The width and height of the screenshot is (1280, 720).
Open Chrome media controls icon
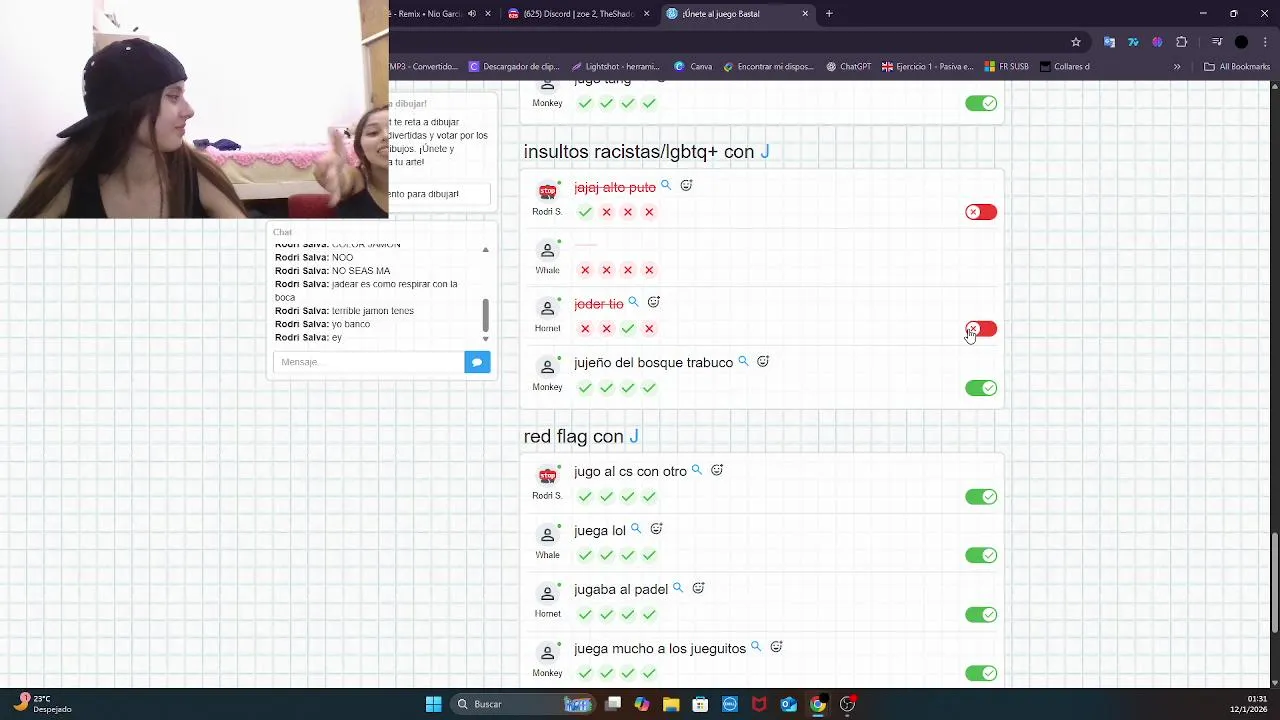click(x=1217, y=42)
